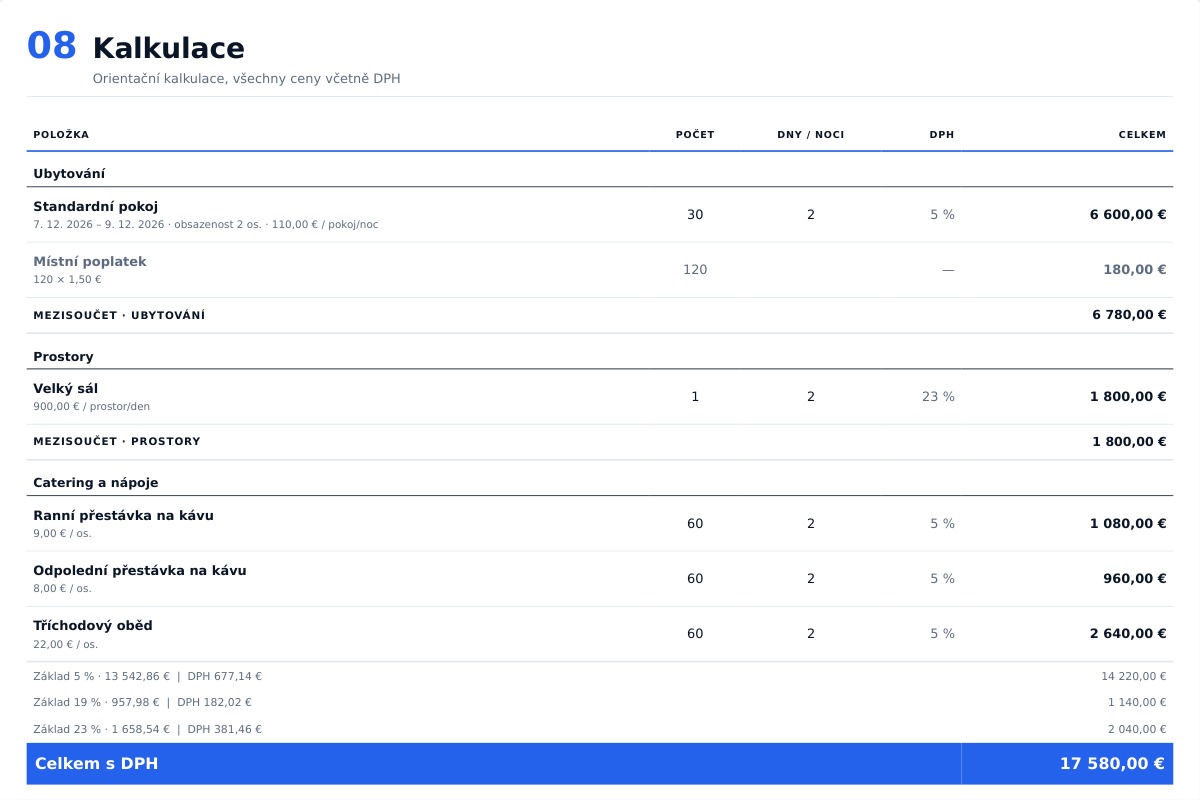
Task: Click the "Velký sál" item name
Action: [x=66, y=388]
